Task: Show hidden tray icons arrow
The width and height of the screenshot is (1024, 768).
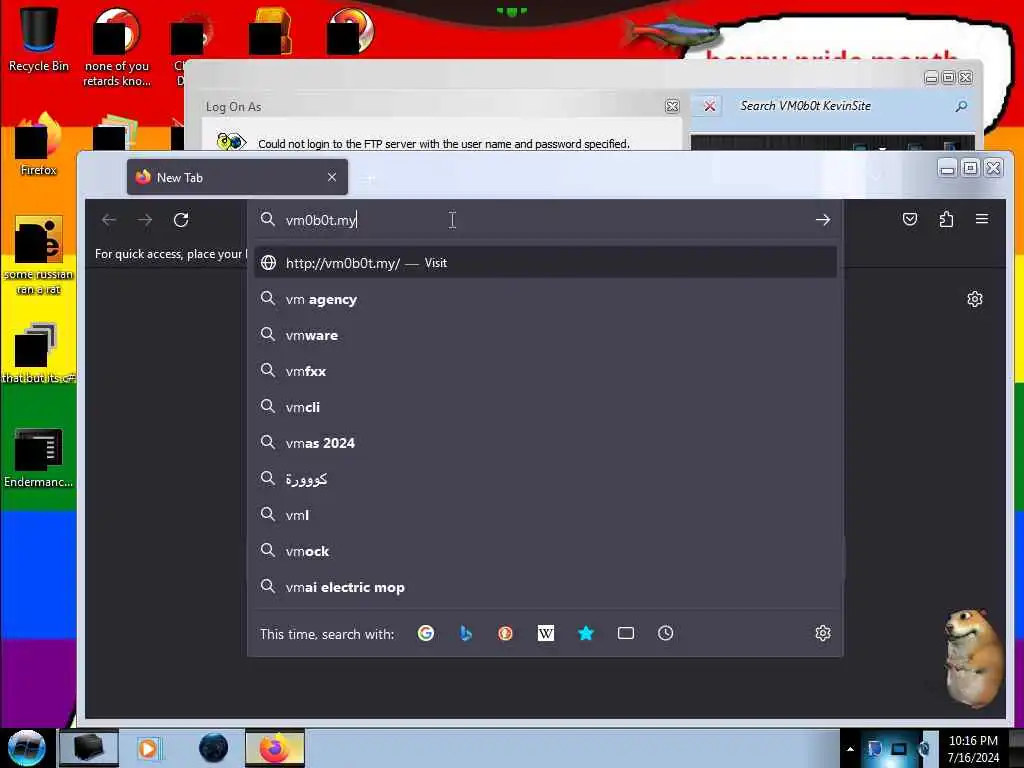Action: (850, 749)
